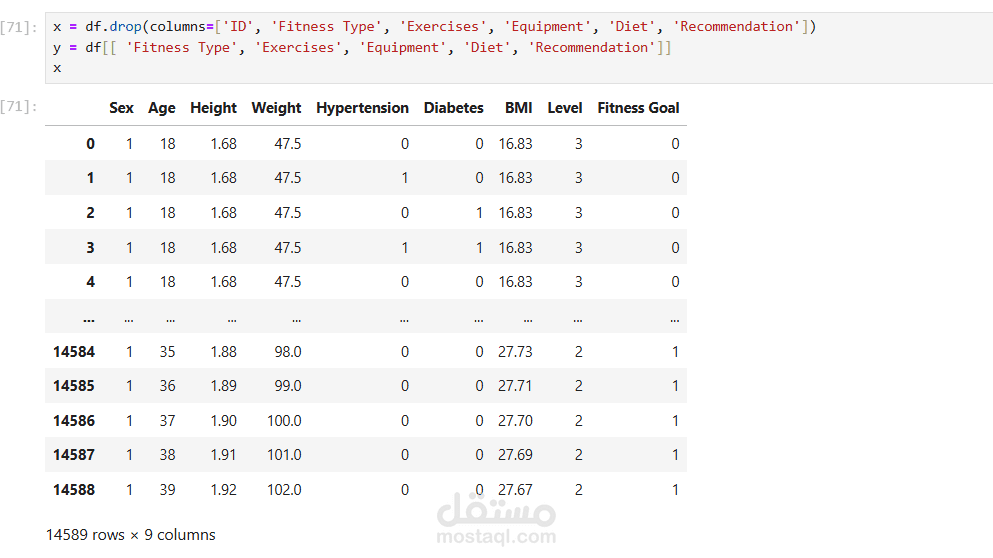Image resolution: width=993 pixels, height=558 pixels.
Task: Click the Age column header
Action: tap(161, 108)
